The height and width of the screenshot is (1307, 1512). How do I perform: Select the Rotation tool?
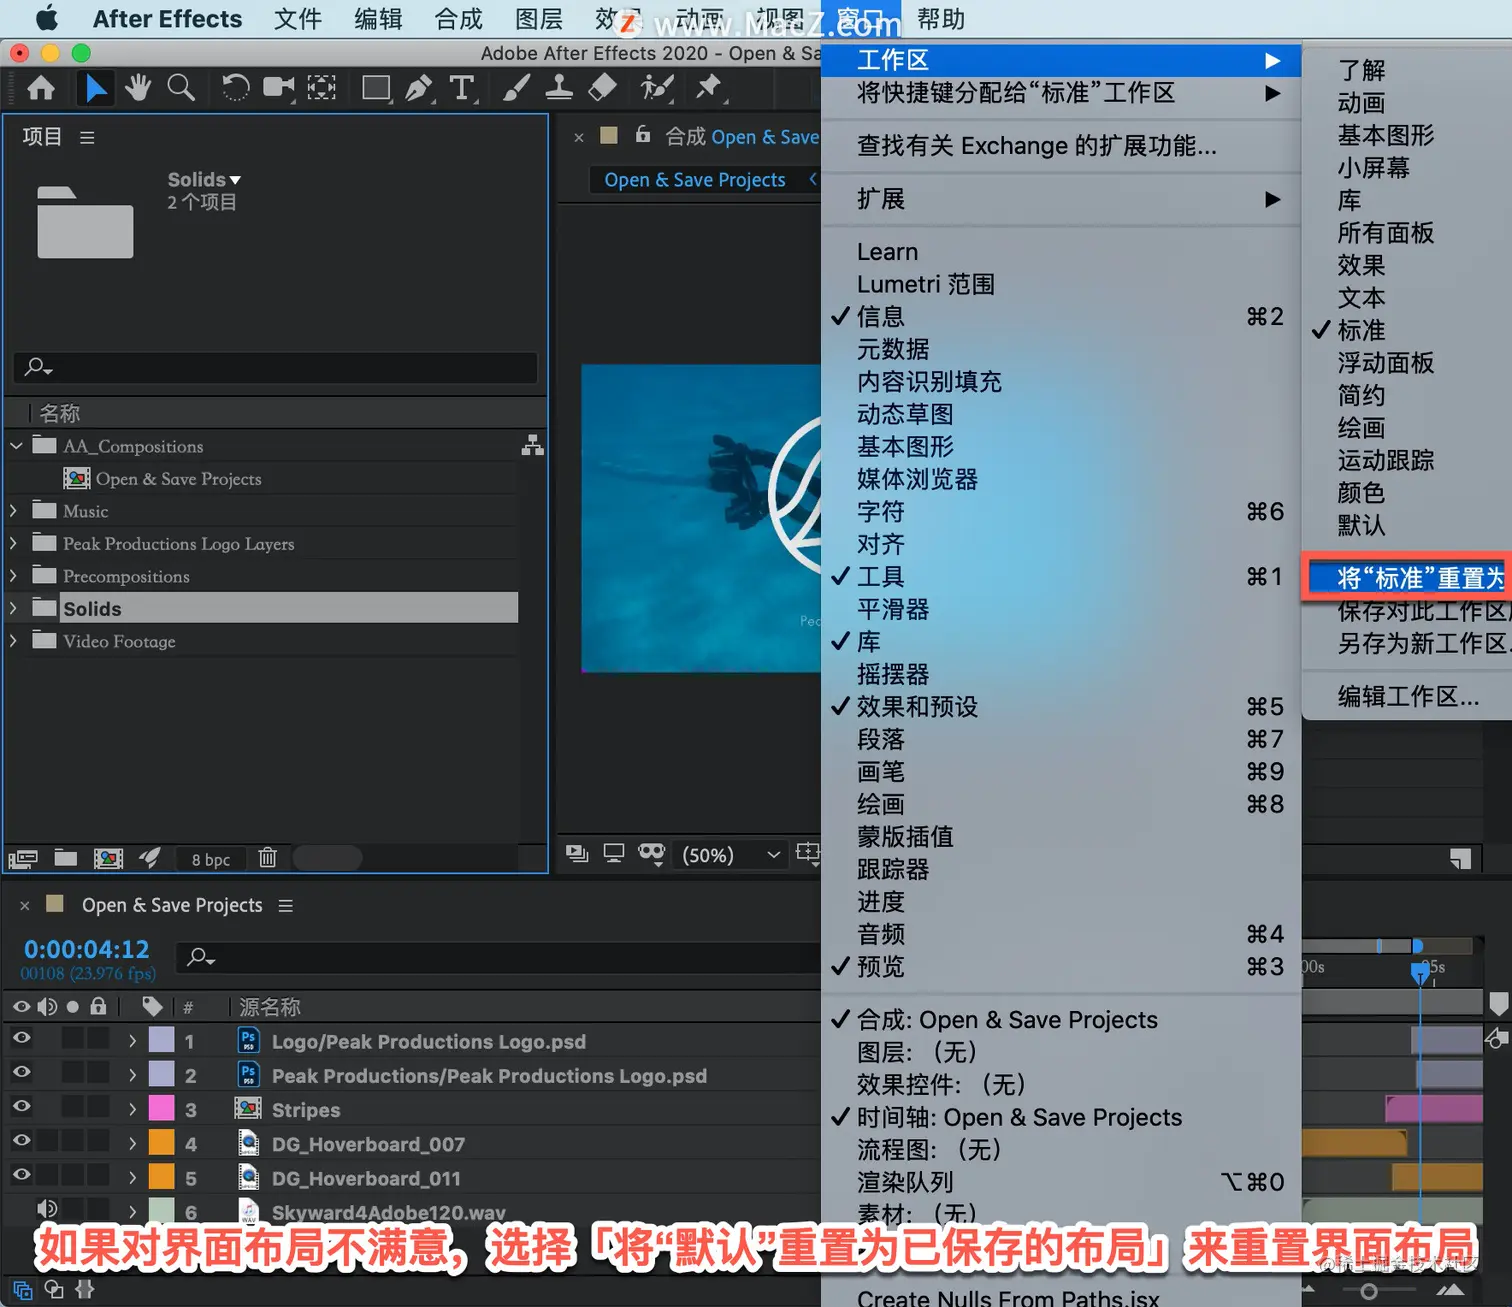(x=235, y=88)
